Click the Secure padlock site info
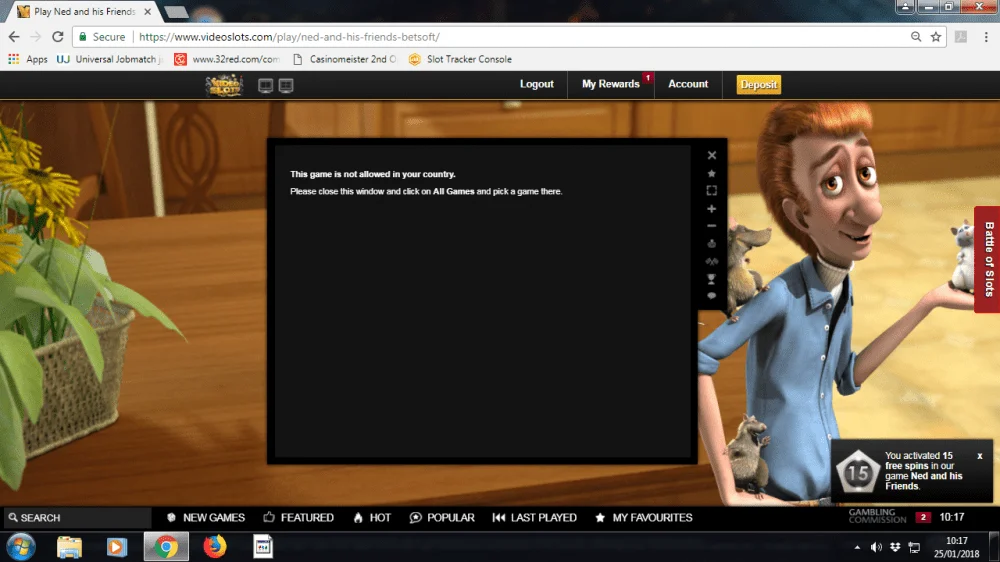The height and width of the screenshot is (562, 1000). (x=102, y=37)
